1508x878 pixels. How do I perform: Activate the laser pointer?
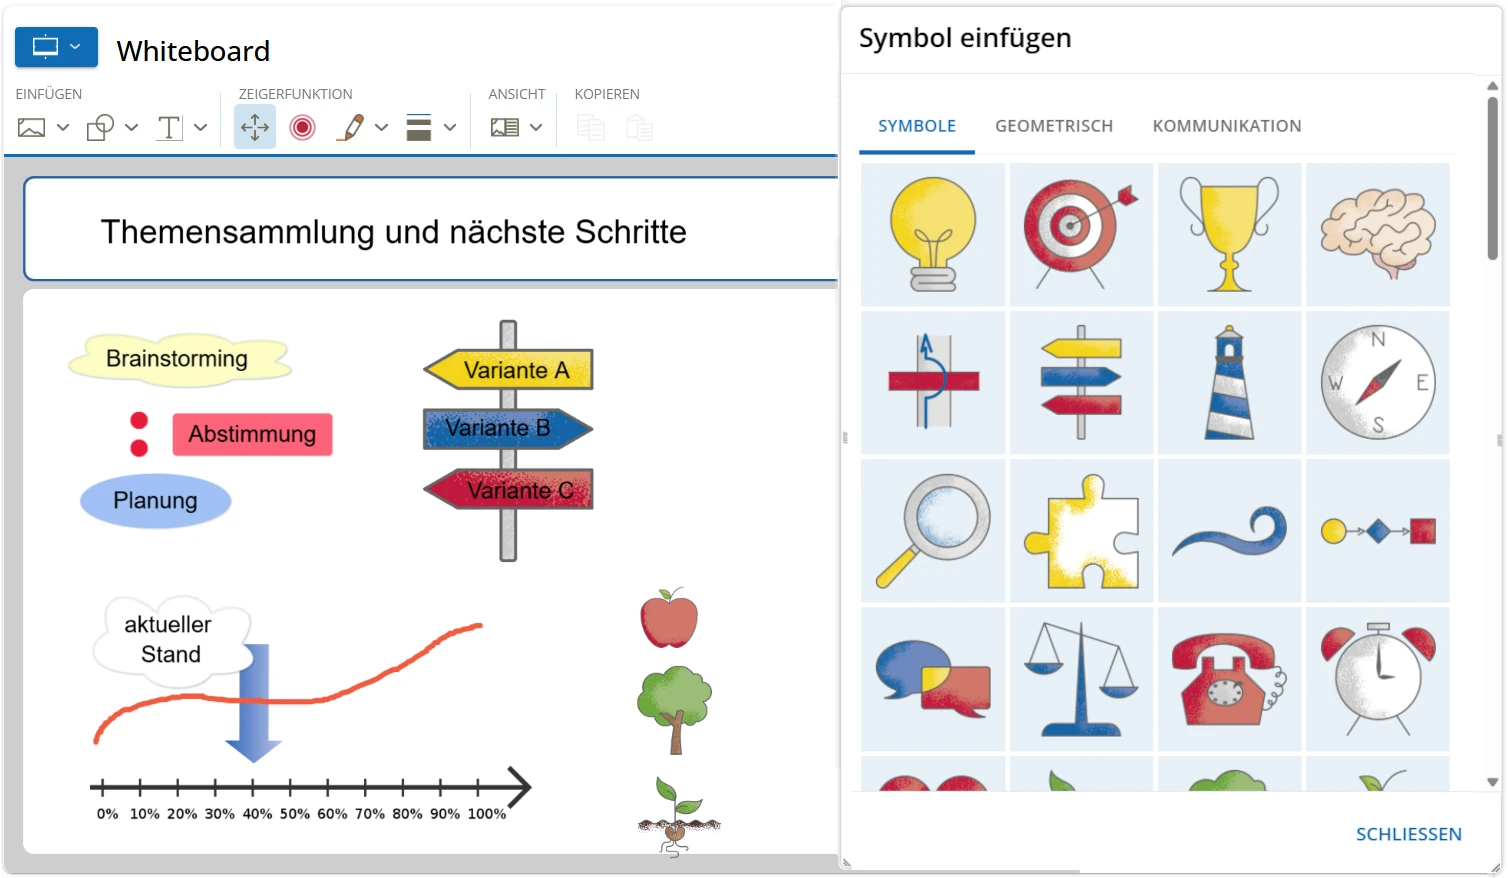(x=302, y=127)
